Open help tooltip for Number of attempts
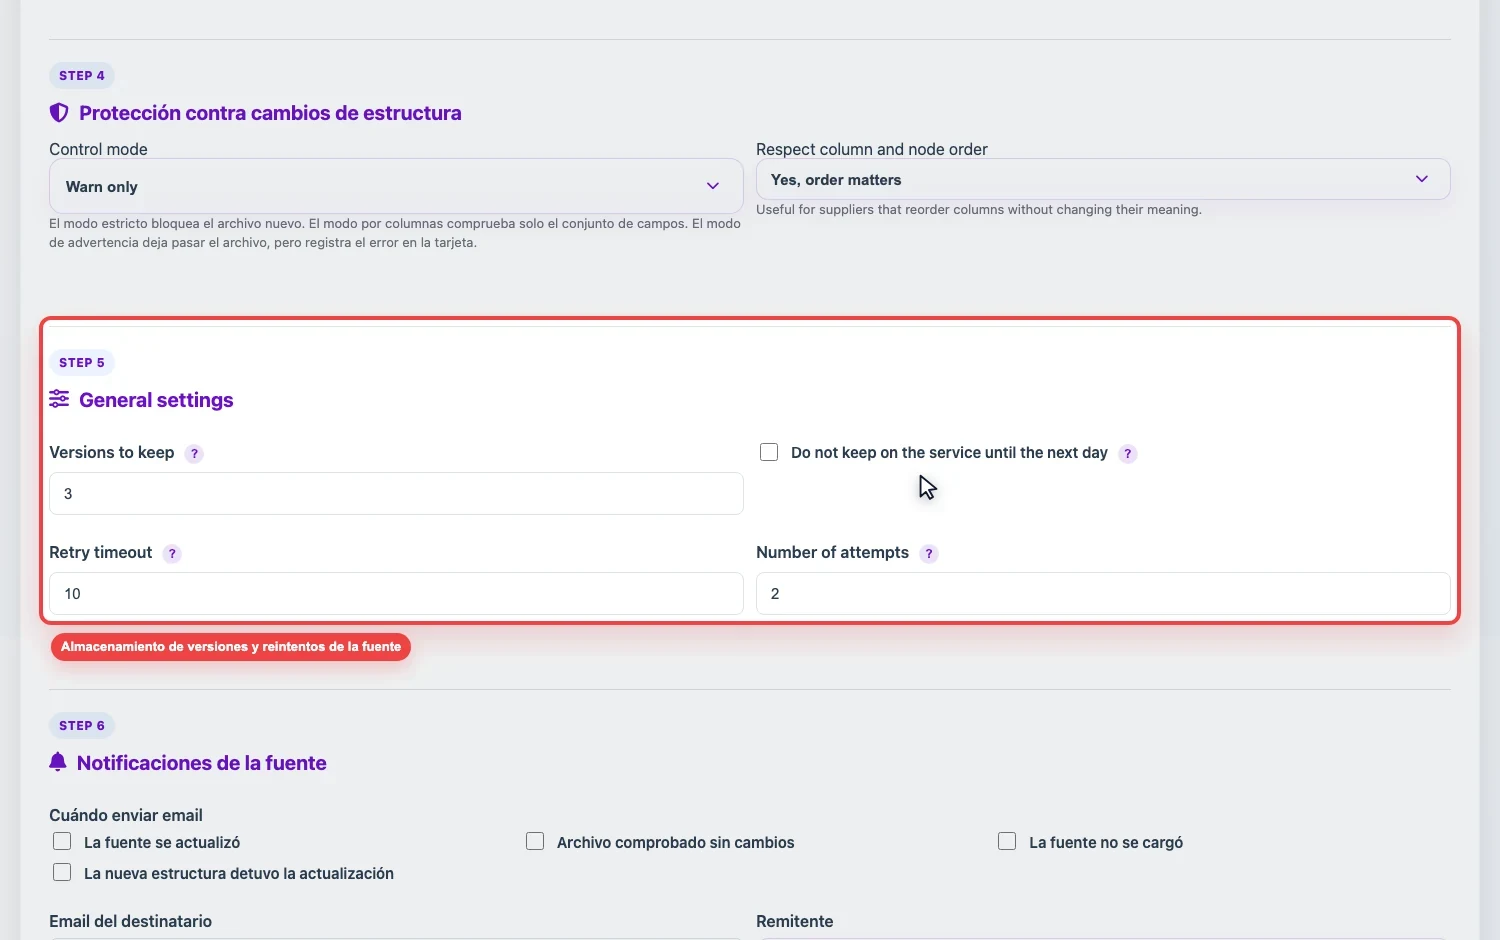Image resolution: width=1500 pixels, height=940 pixels. 929,553
